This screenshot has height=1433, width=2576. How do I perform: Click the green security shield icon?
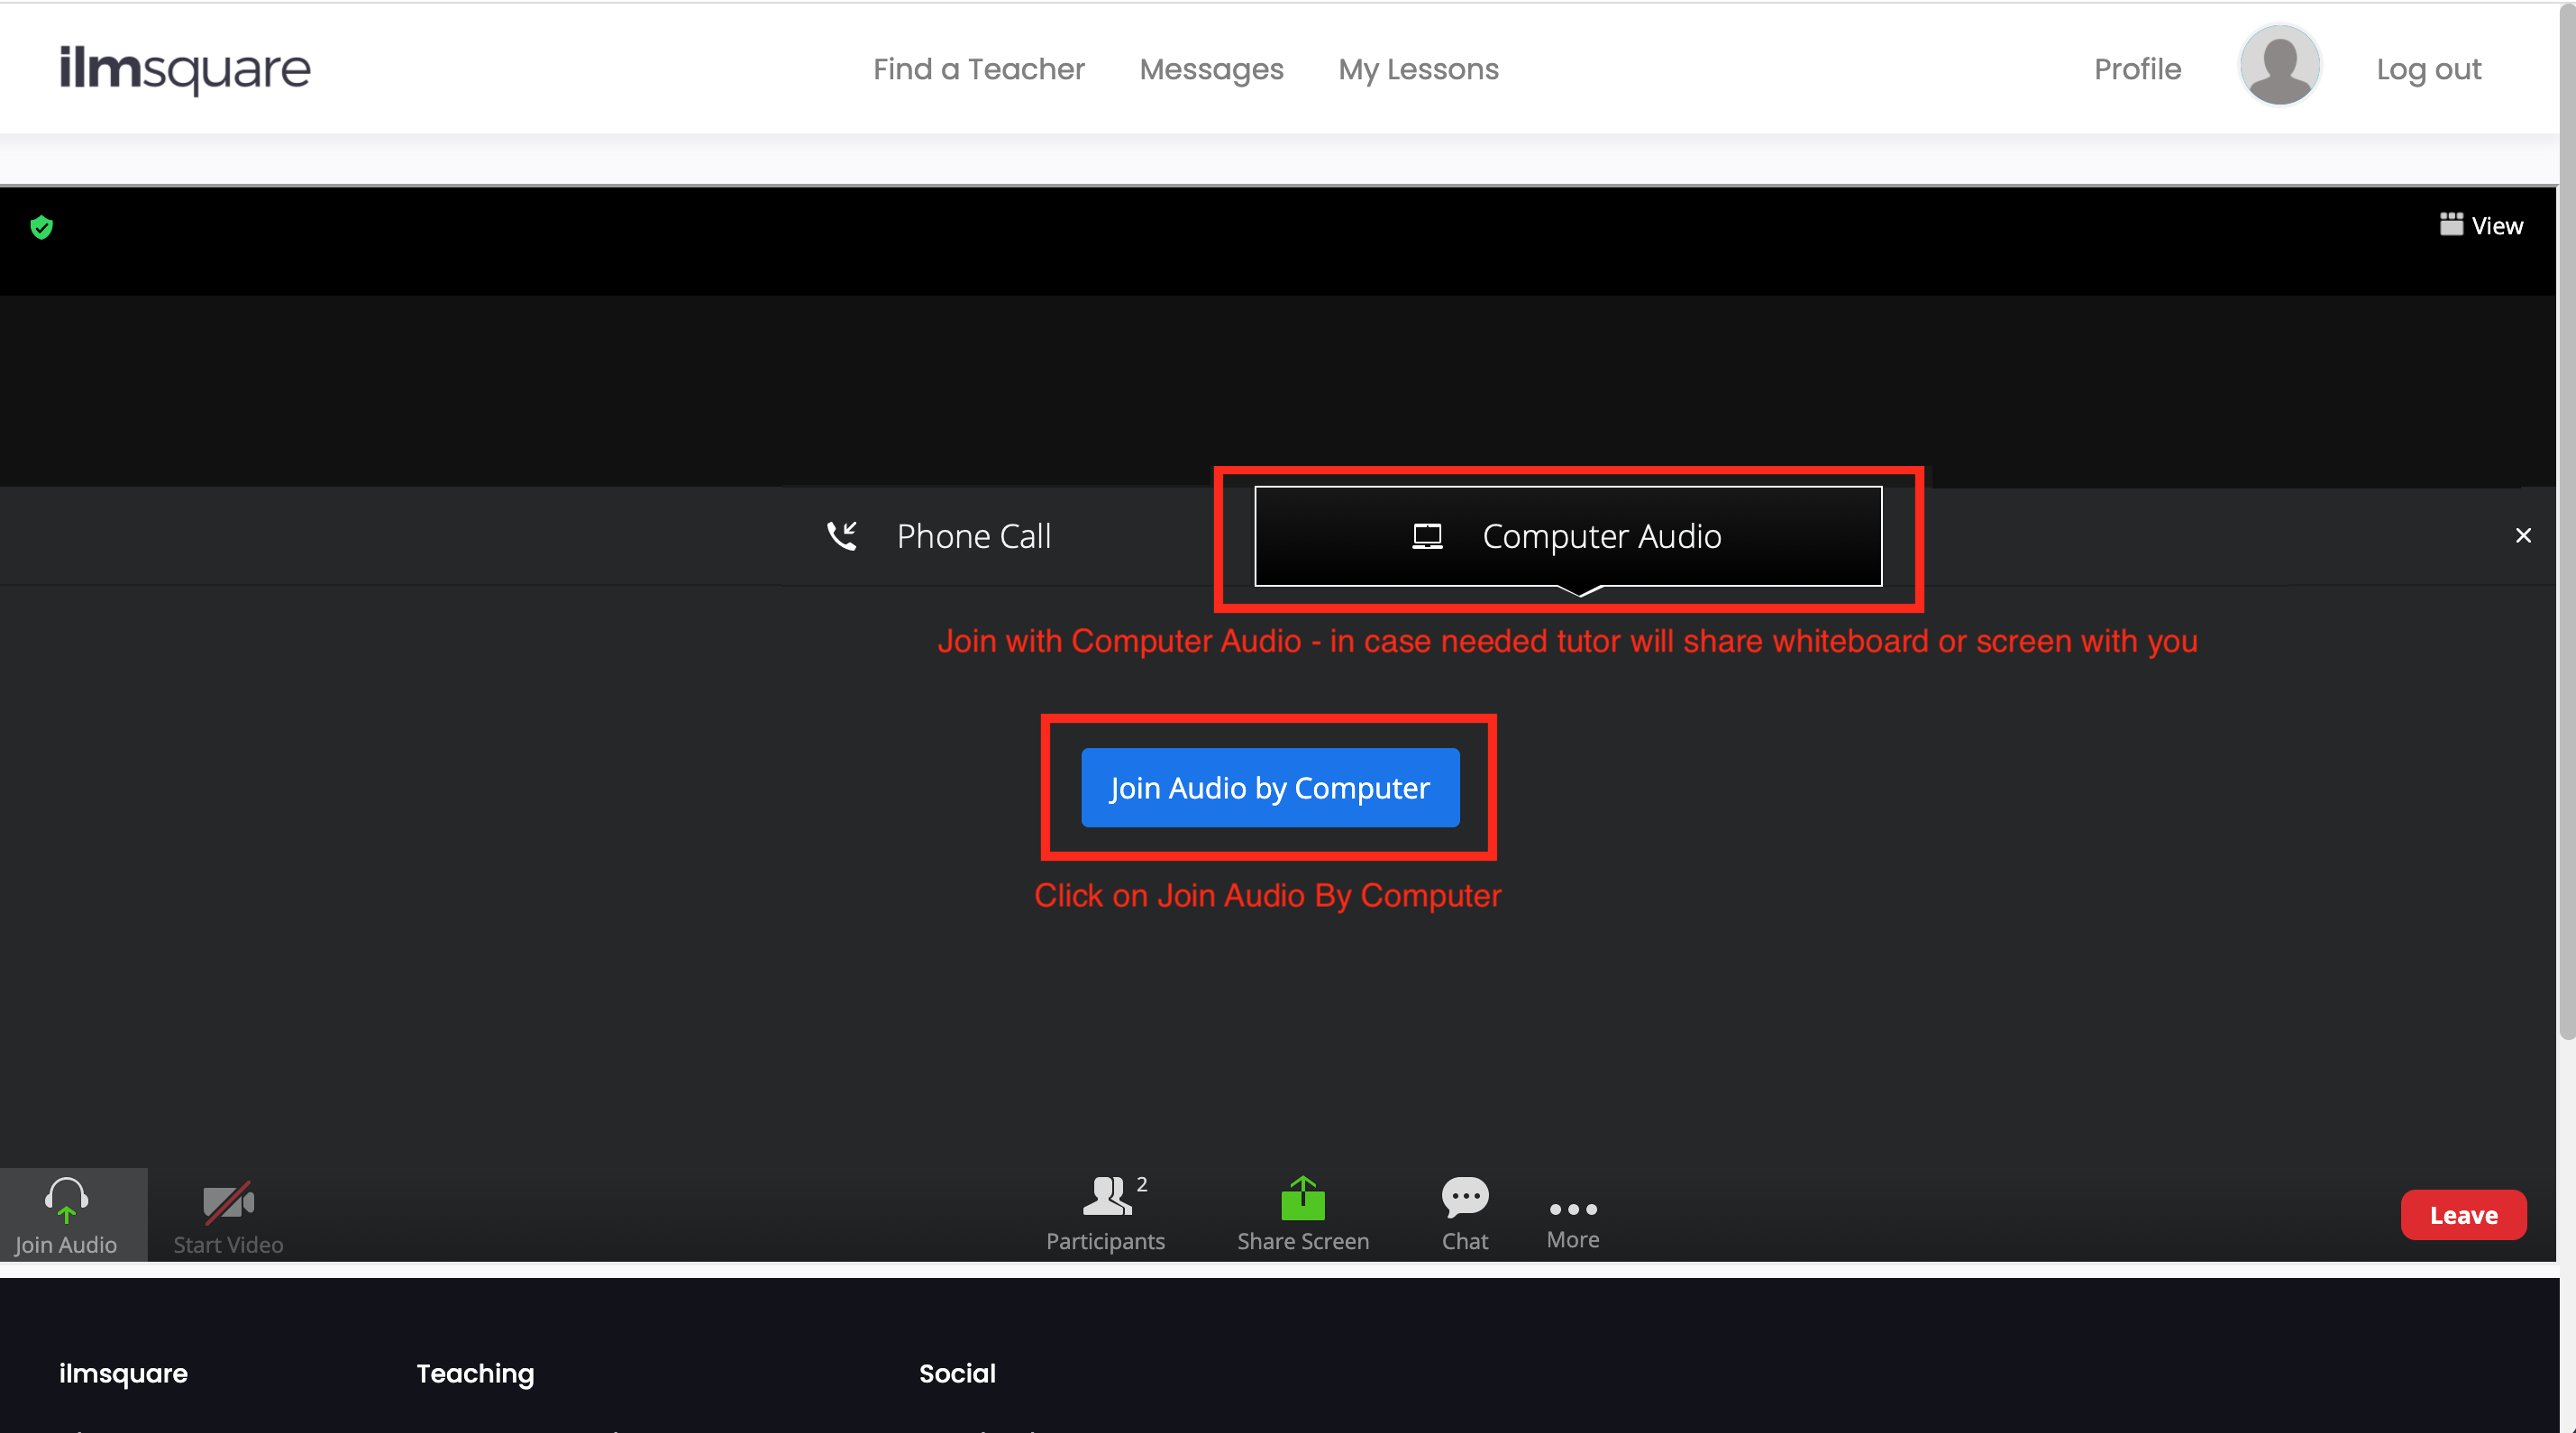pyautogui.click(x=41, y=228)
